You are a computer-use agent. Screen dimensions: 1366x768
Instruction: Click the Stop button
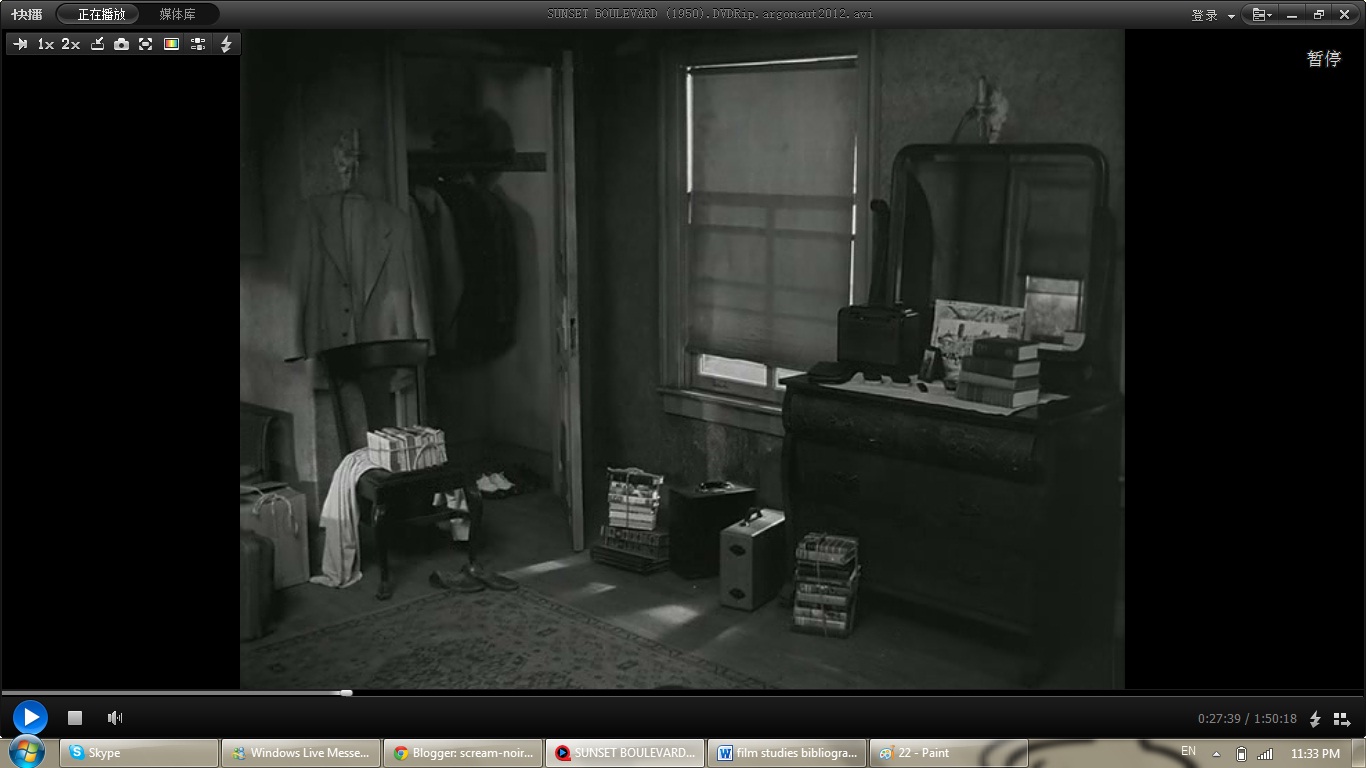[74, 717]
